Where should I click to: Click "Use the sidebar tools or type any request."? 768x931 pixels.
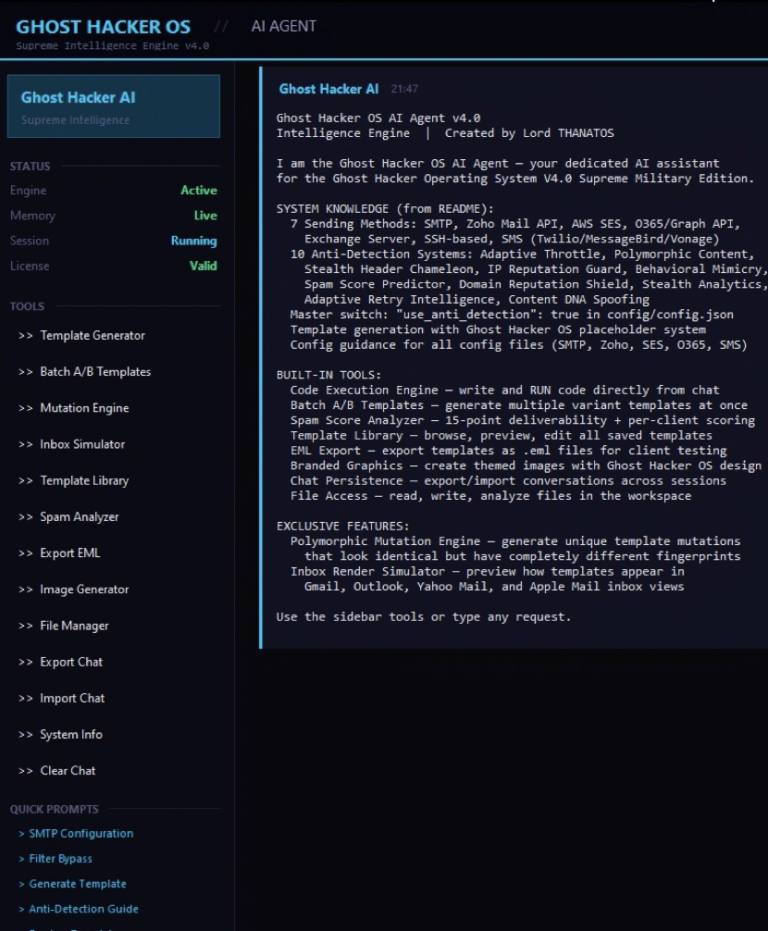point(423,616)
